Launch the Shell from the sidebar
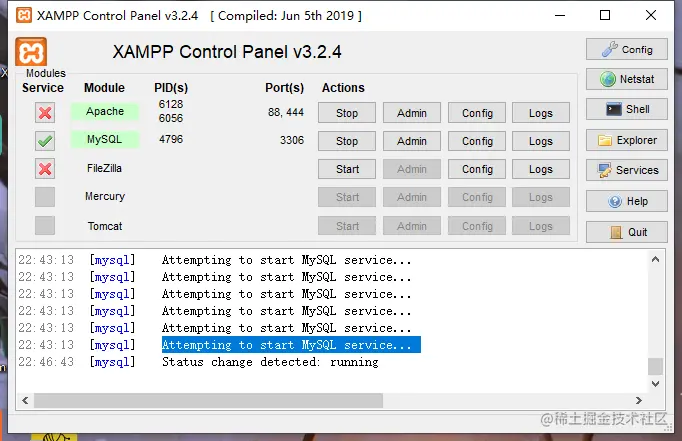The image size is (682, 441). coord(627,109)
